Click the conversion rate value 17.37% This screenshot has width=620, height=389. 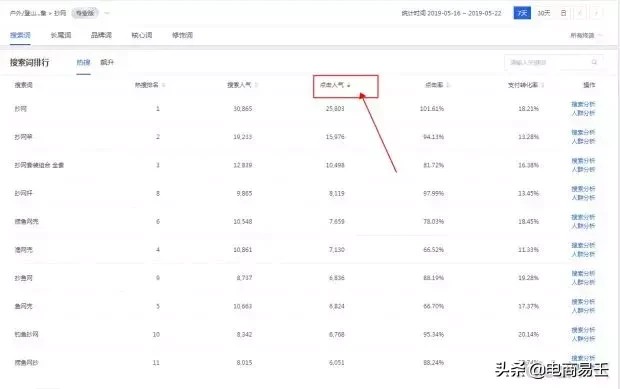click(x=528, y=306)
